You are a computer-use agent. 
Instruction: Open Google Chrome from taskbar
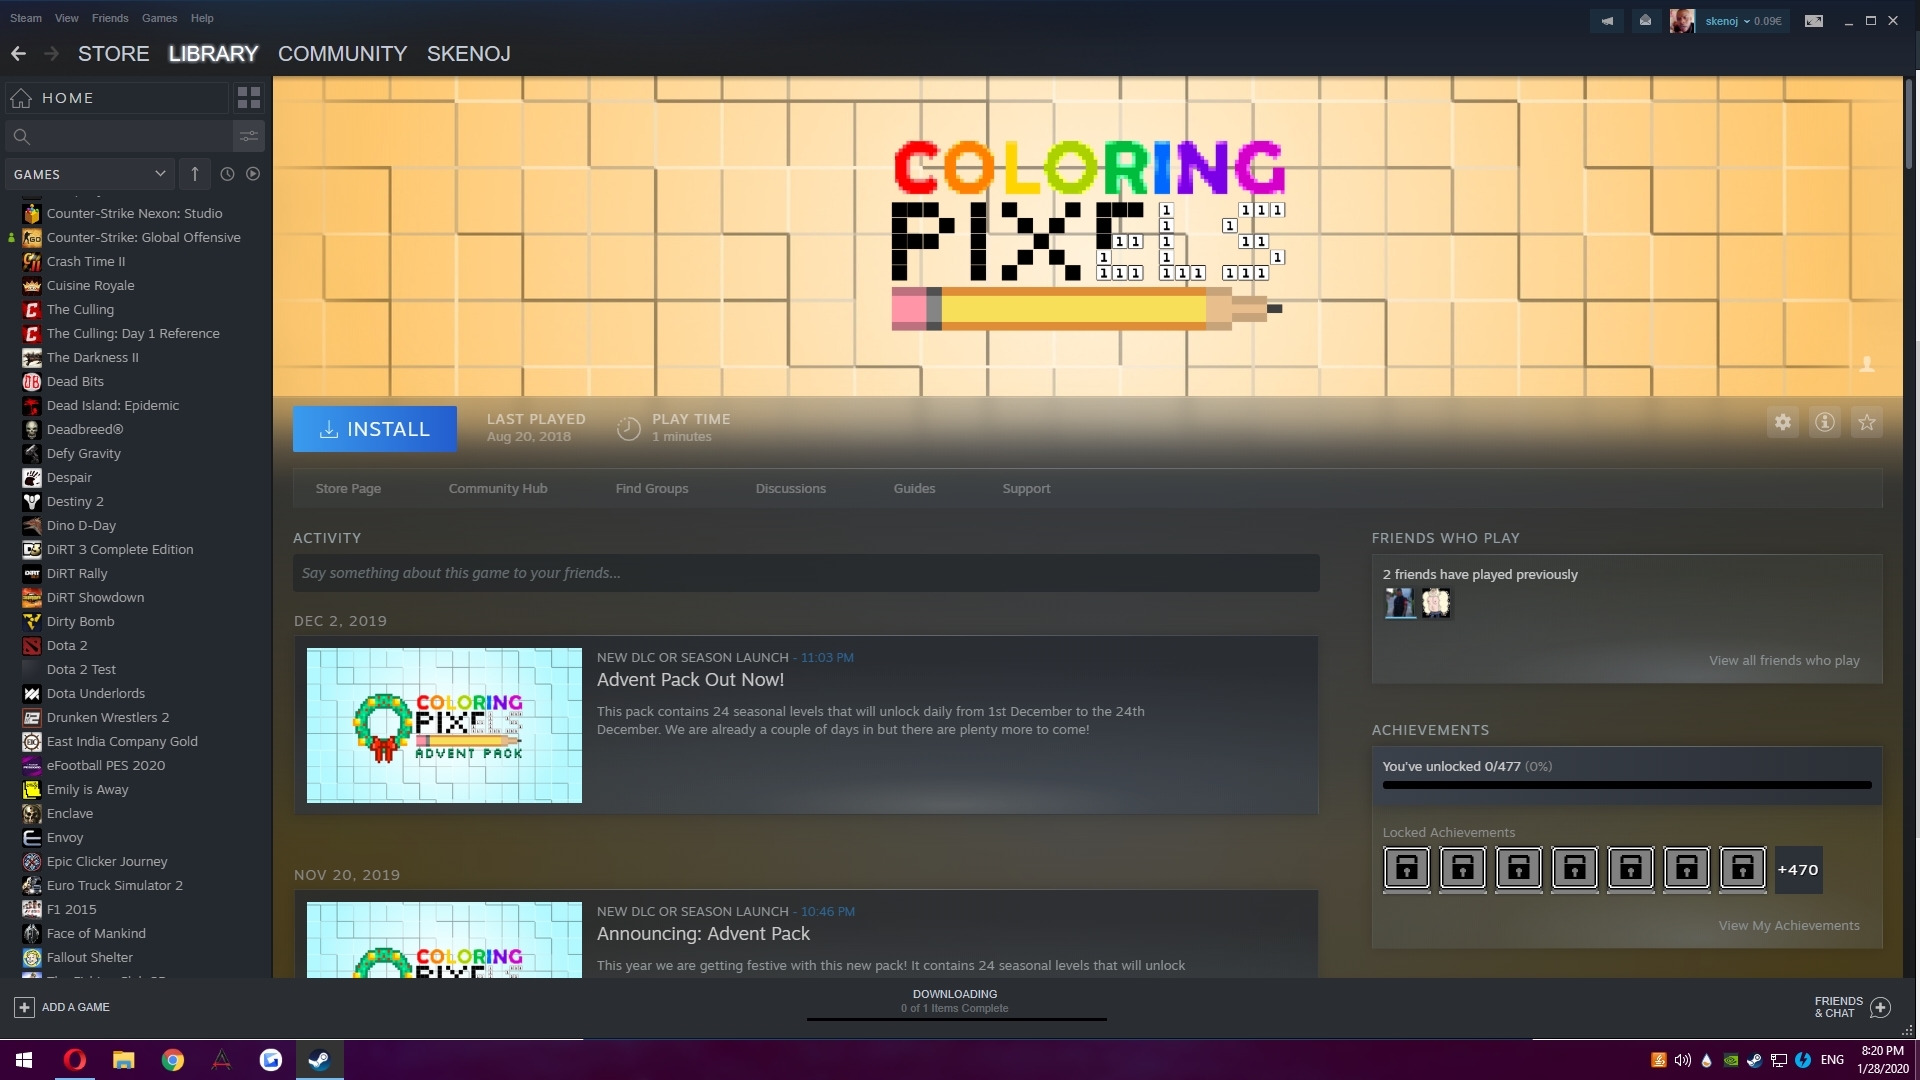click(x=173, y=1060)
